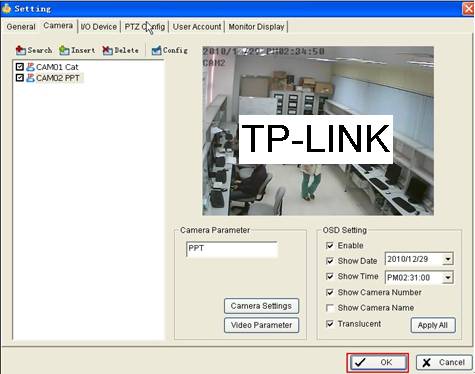Open the Show Time format dropdown
475x374 pixels.
(448, 277)
